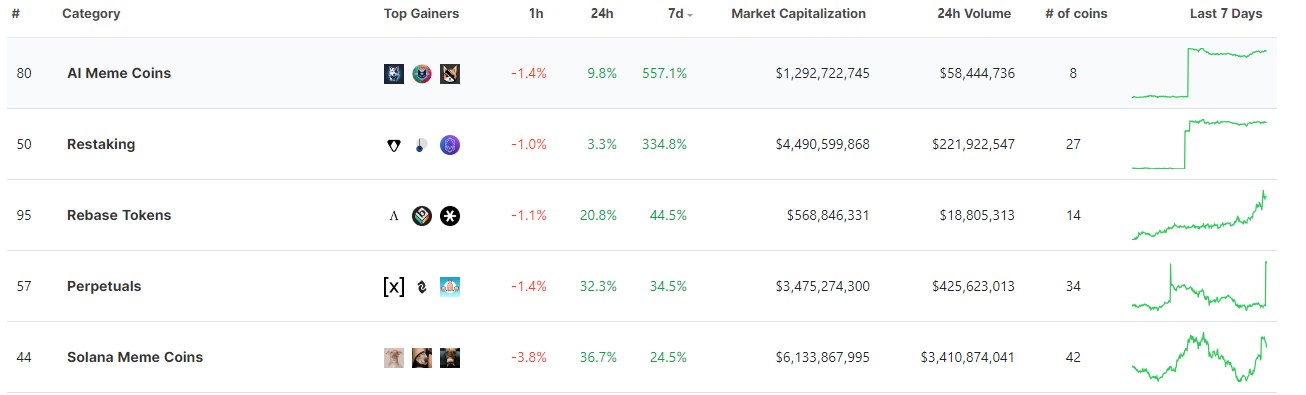Sort table by 7d column arrow

tap(691, 15)
